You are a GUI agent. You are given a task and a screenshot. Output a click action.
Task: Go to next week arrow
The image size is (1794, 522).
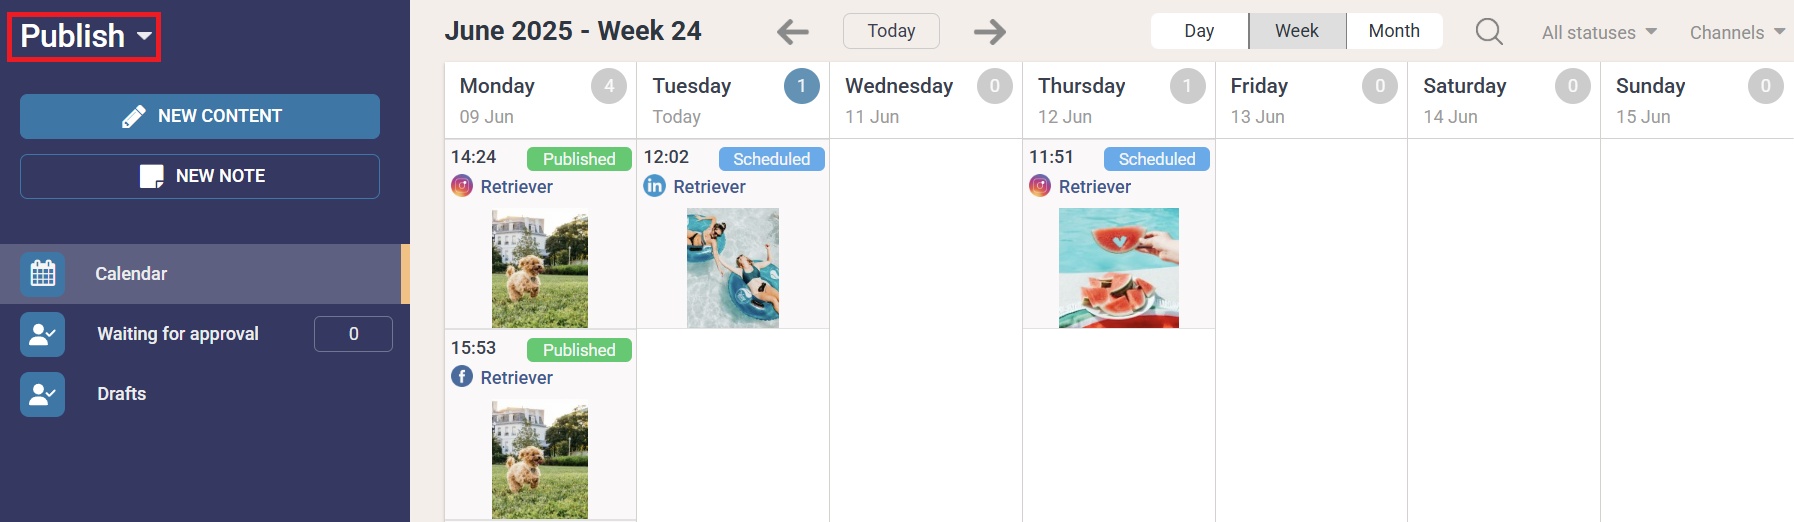pos(990,32)
